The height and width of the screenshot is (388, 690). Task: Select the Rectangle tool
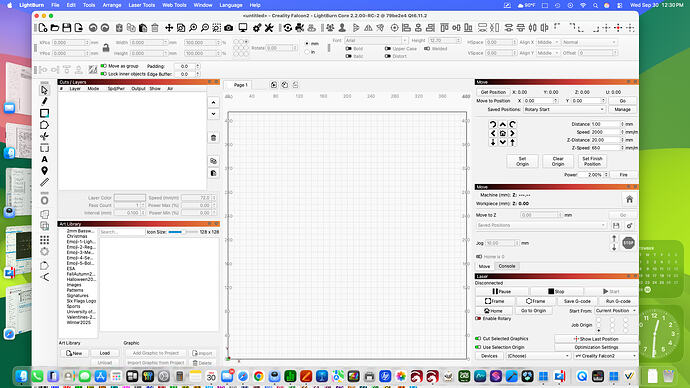tap(44, 113)
